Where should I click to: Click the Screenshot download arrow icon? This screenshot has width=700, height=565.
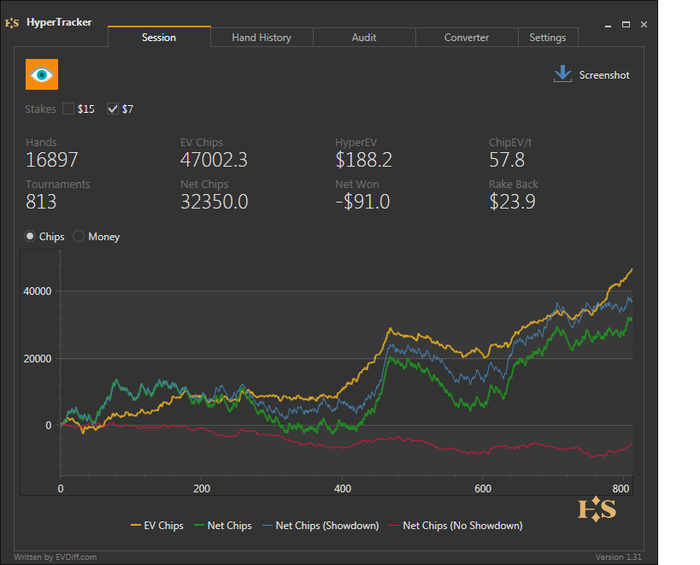(563, 74)
